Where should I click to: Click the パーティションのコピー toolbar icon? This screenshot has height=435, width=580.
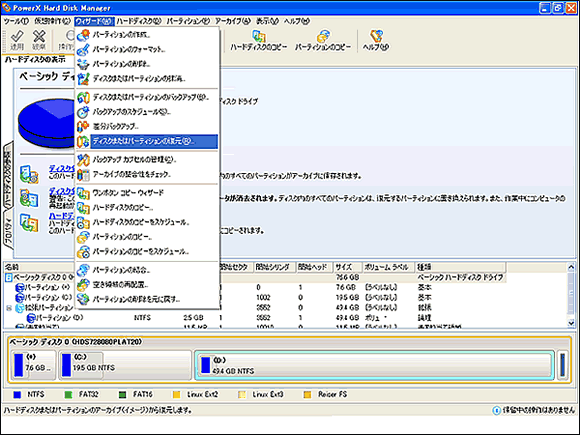(x=323, y=37)
